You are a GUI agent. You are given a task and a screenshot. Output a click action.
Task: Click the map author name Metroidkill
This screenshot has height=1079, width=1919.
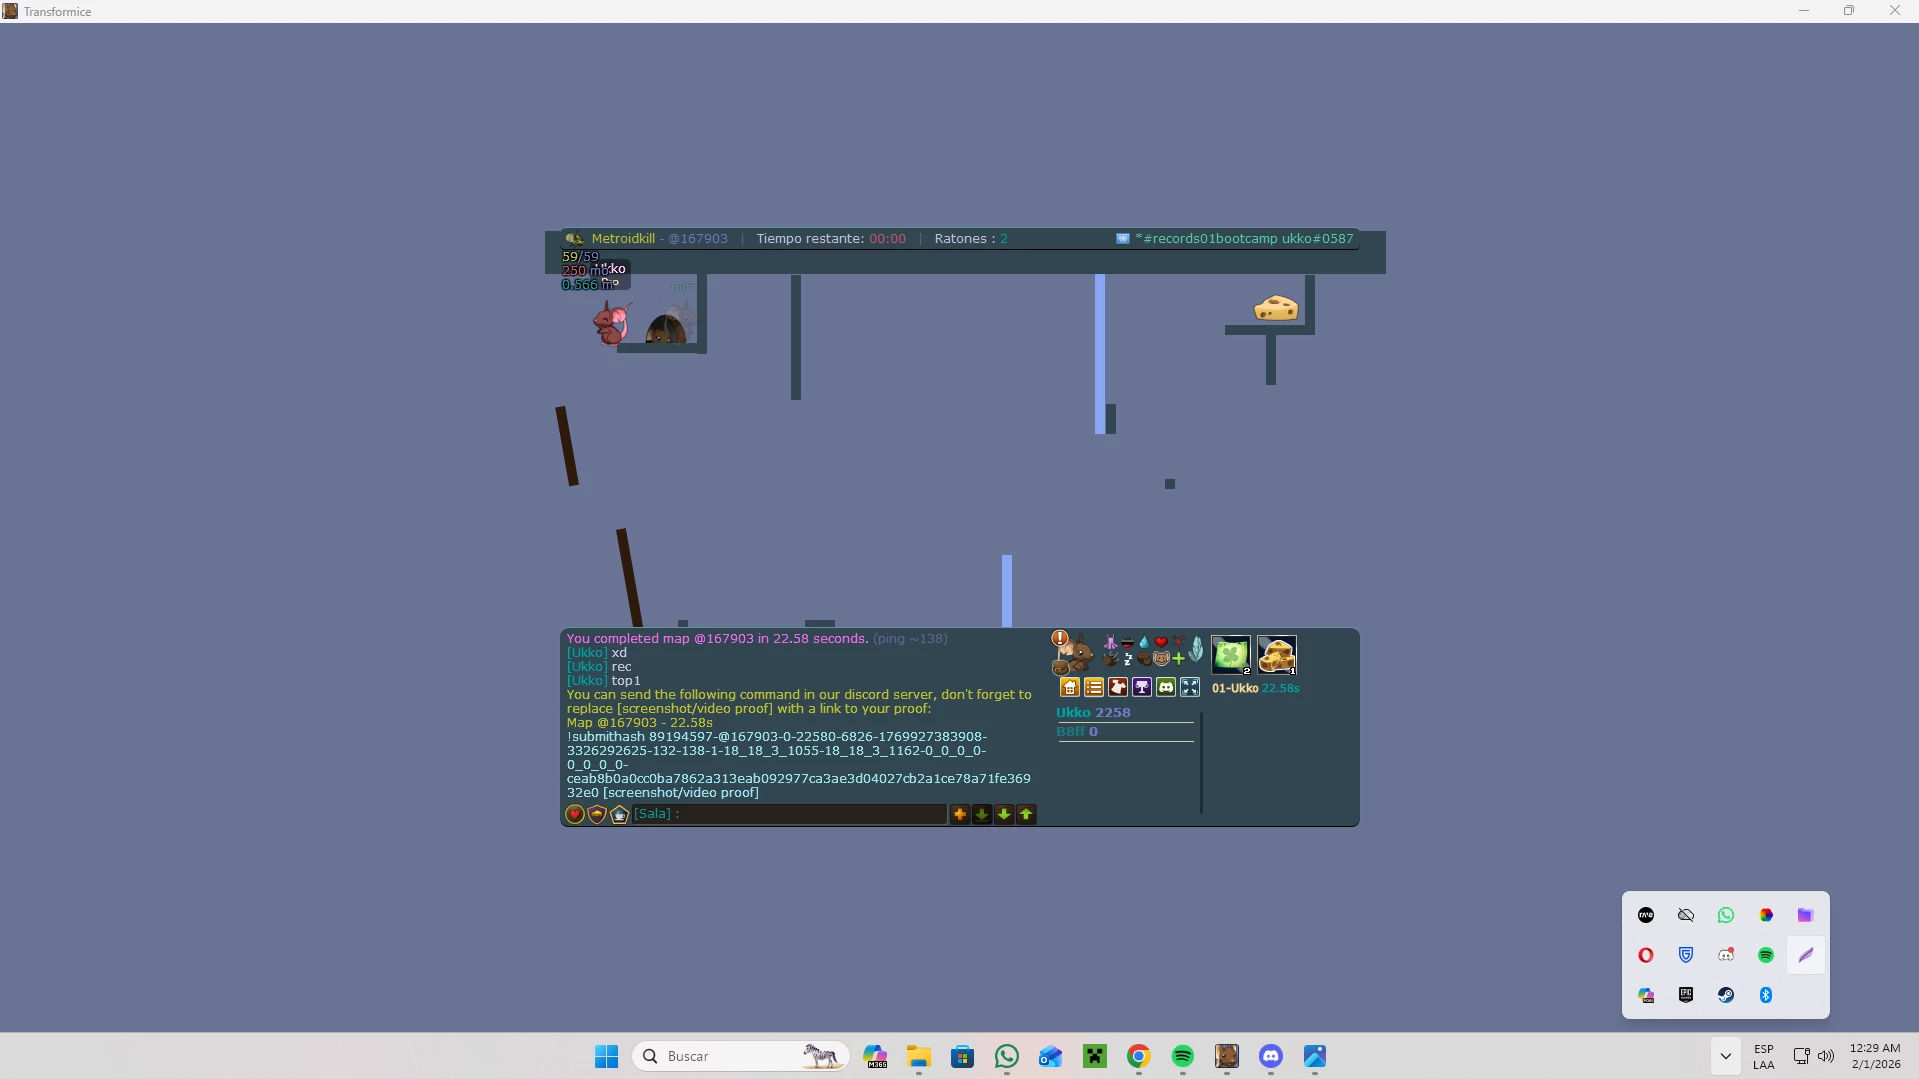[623, 239]
